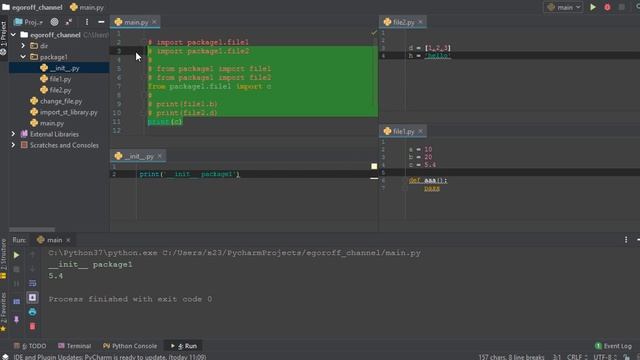Click the Project panel horizontal scrollbar

point(32,229)
